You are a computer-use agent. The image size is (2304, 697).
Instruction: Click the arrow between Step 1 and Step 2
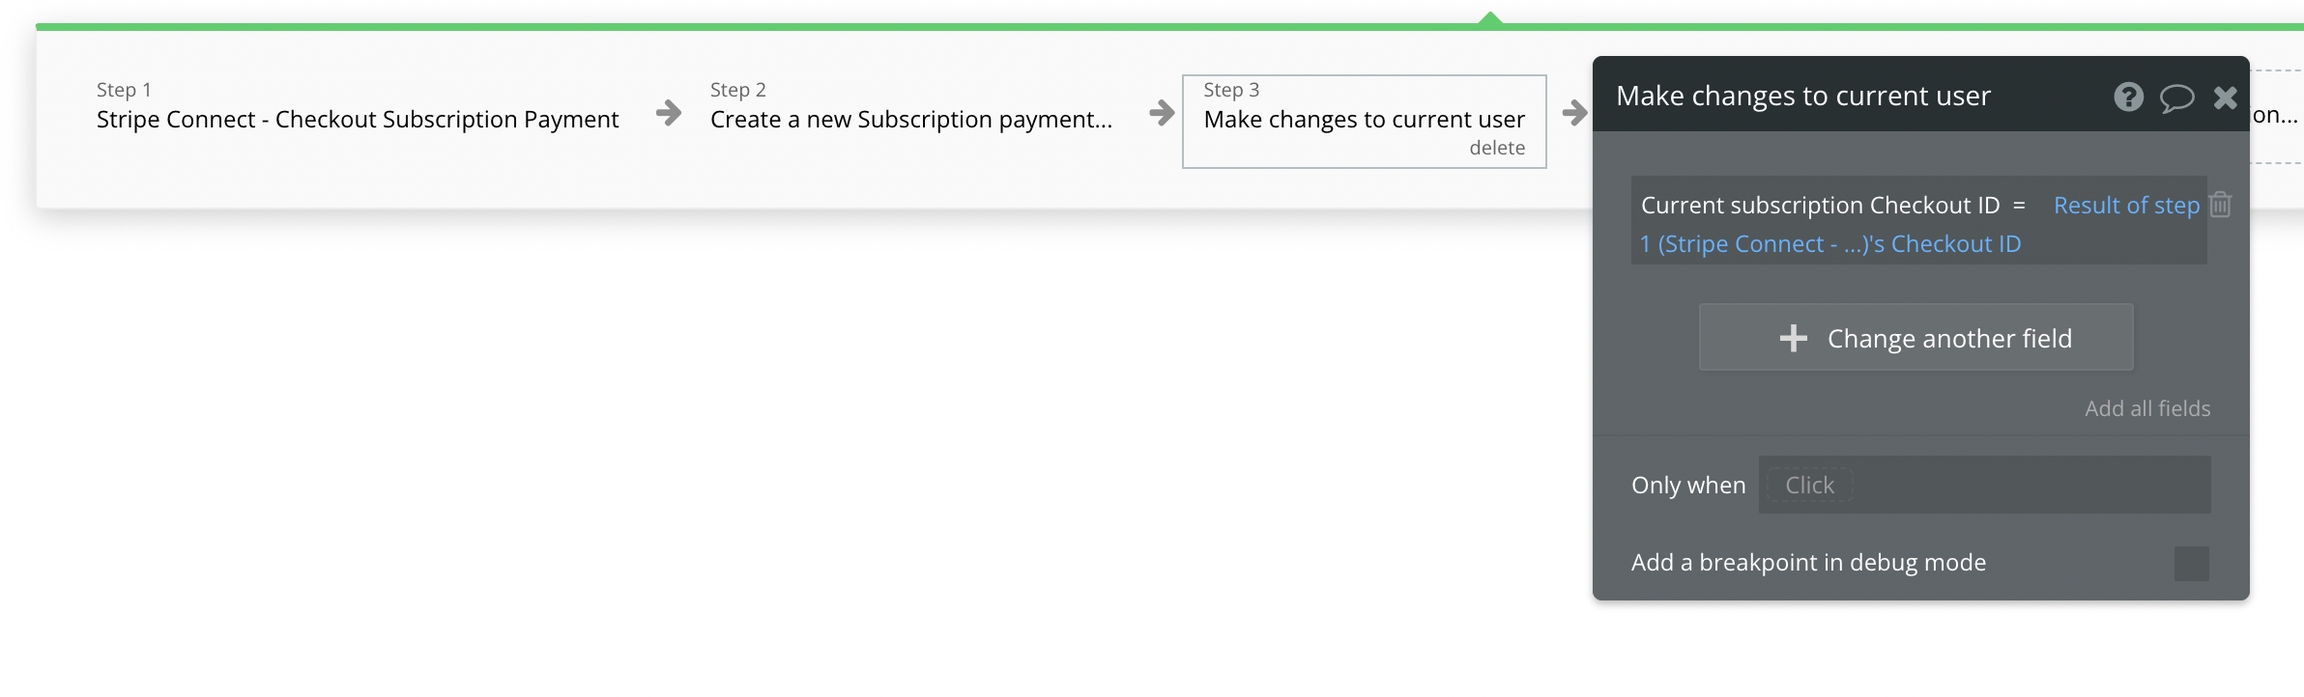[x=668, y=112]
